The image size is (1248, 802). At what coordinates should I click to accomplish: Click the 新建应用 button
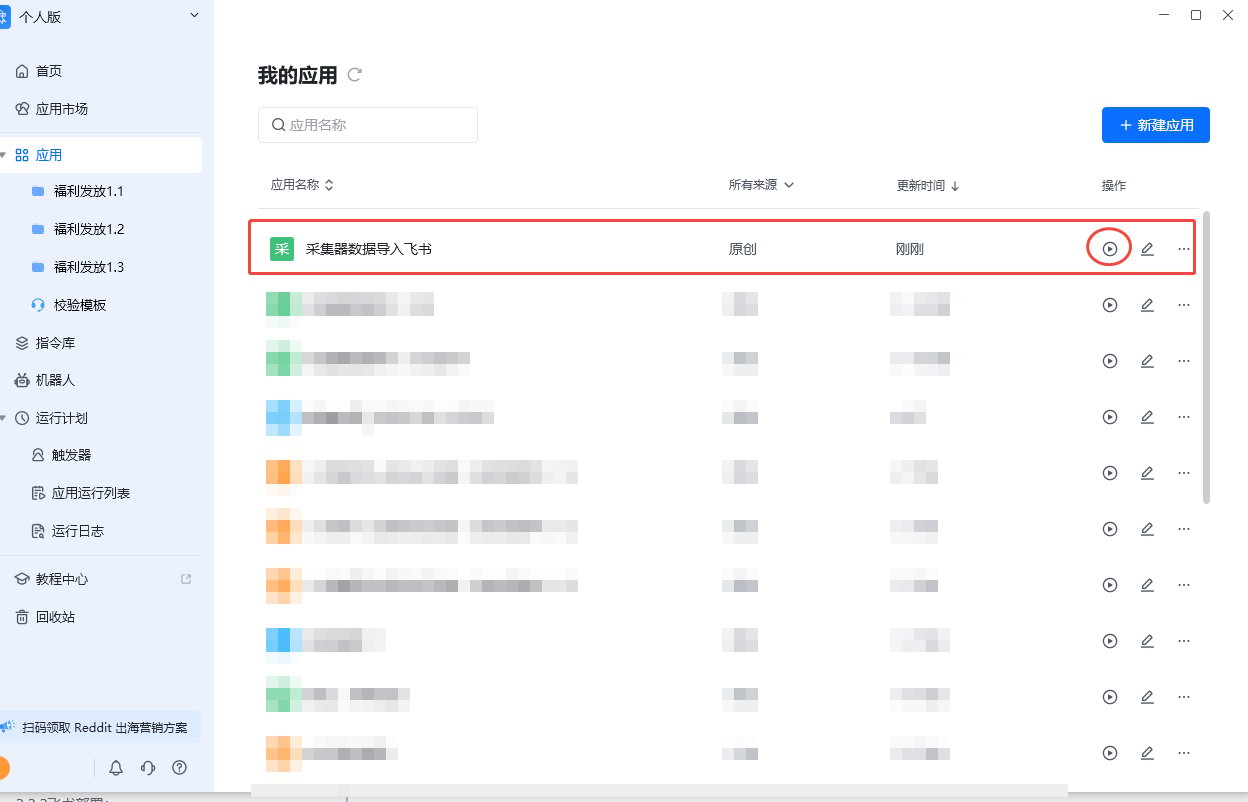coord(1156,125)
